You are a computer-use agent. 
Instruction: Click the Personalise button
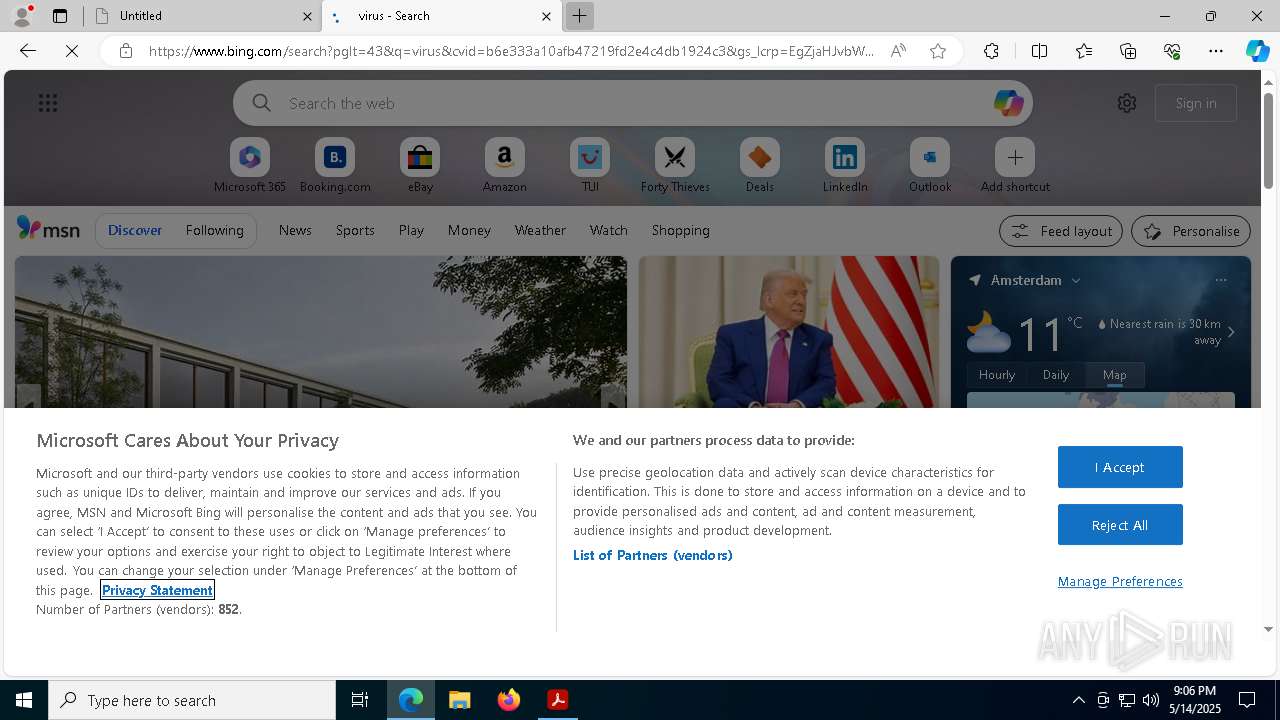click(x=1191, y=231)
